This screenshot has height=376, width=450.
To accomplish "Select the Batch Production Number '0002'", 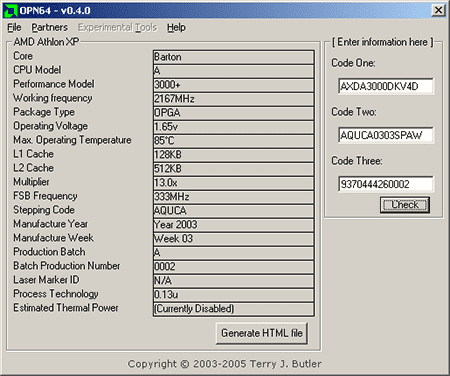I will 234,267.
